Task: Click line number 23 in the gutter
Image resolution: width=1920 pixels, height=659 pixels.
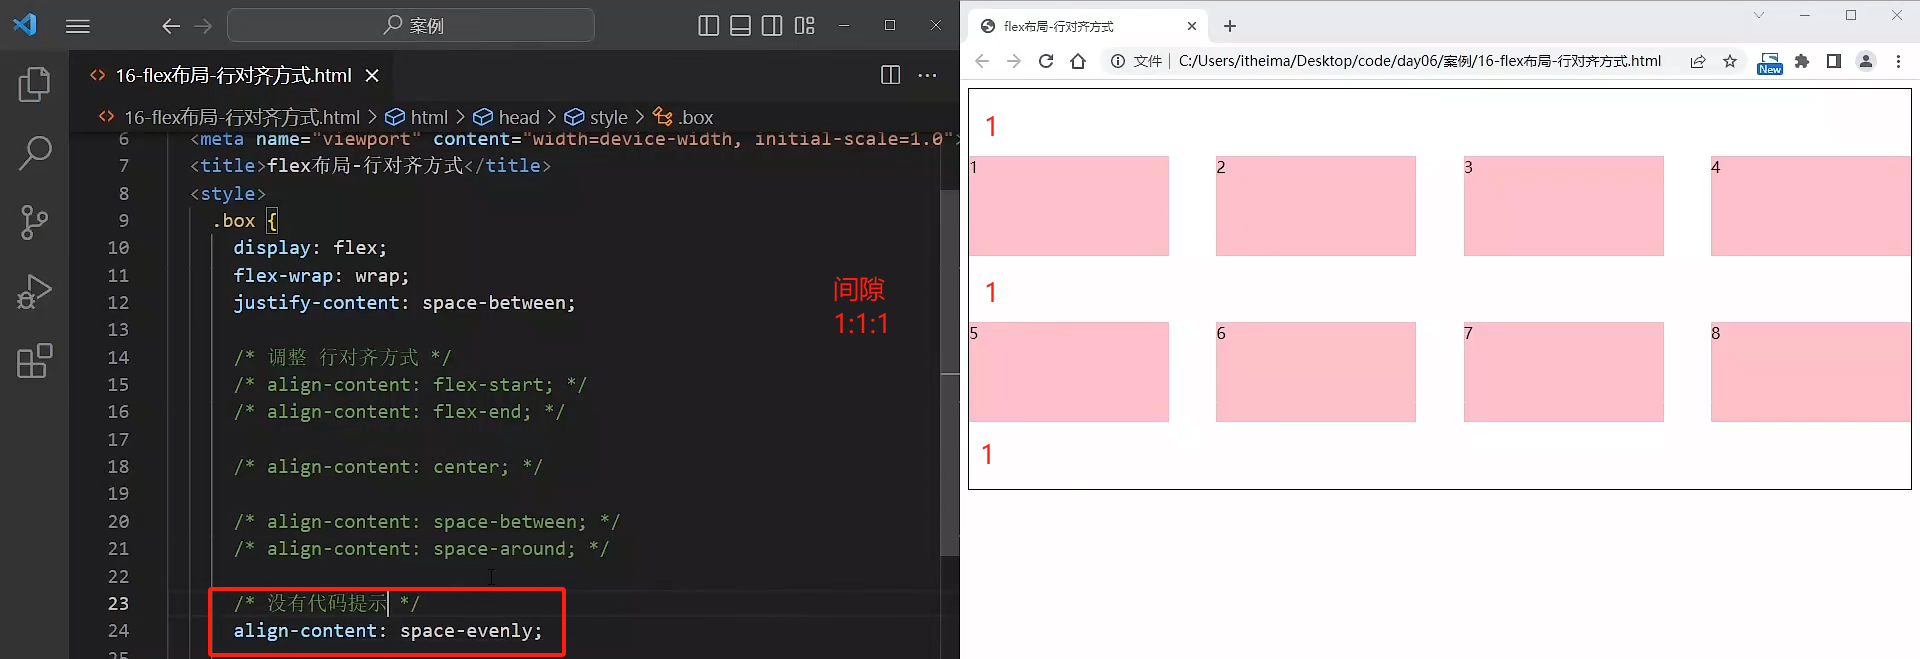Action: coord(118,603)
